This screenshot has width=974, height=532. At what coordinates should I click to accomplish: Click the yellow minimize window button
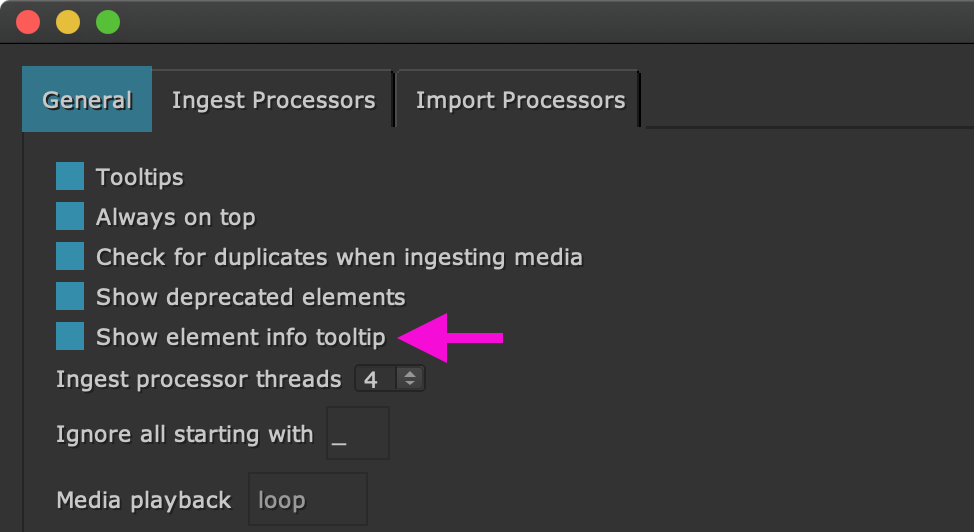(x=68, y=21)
